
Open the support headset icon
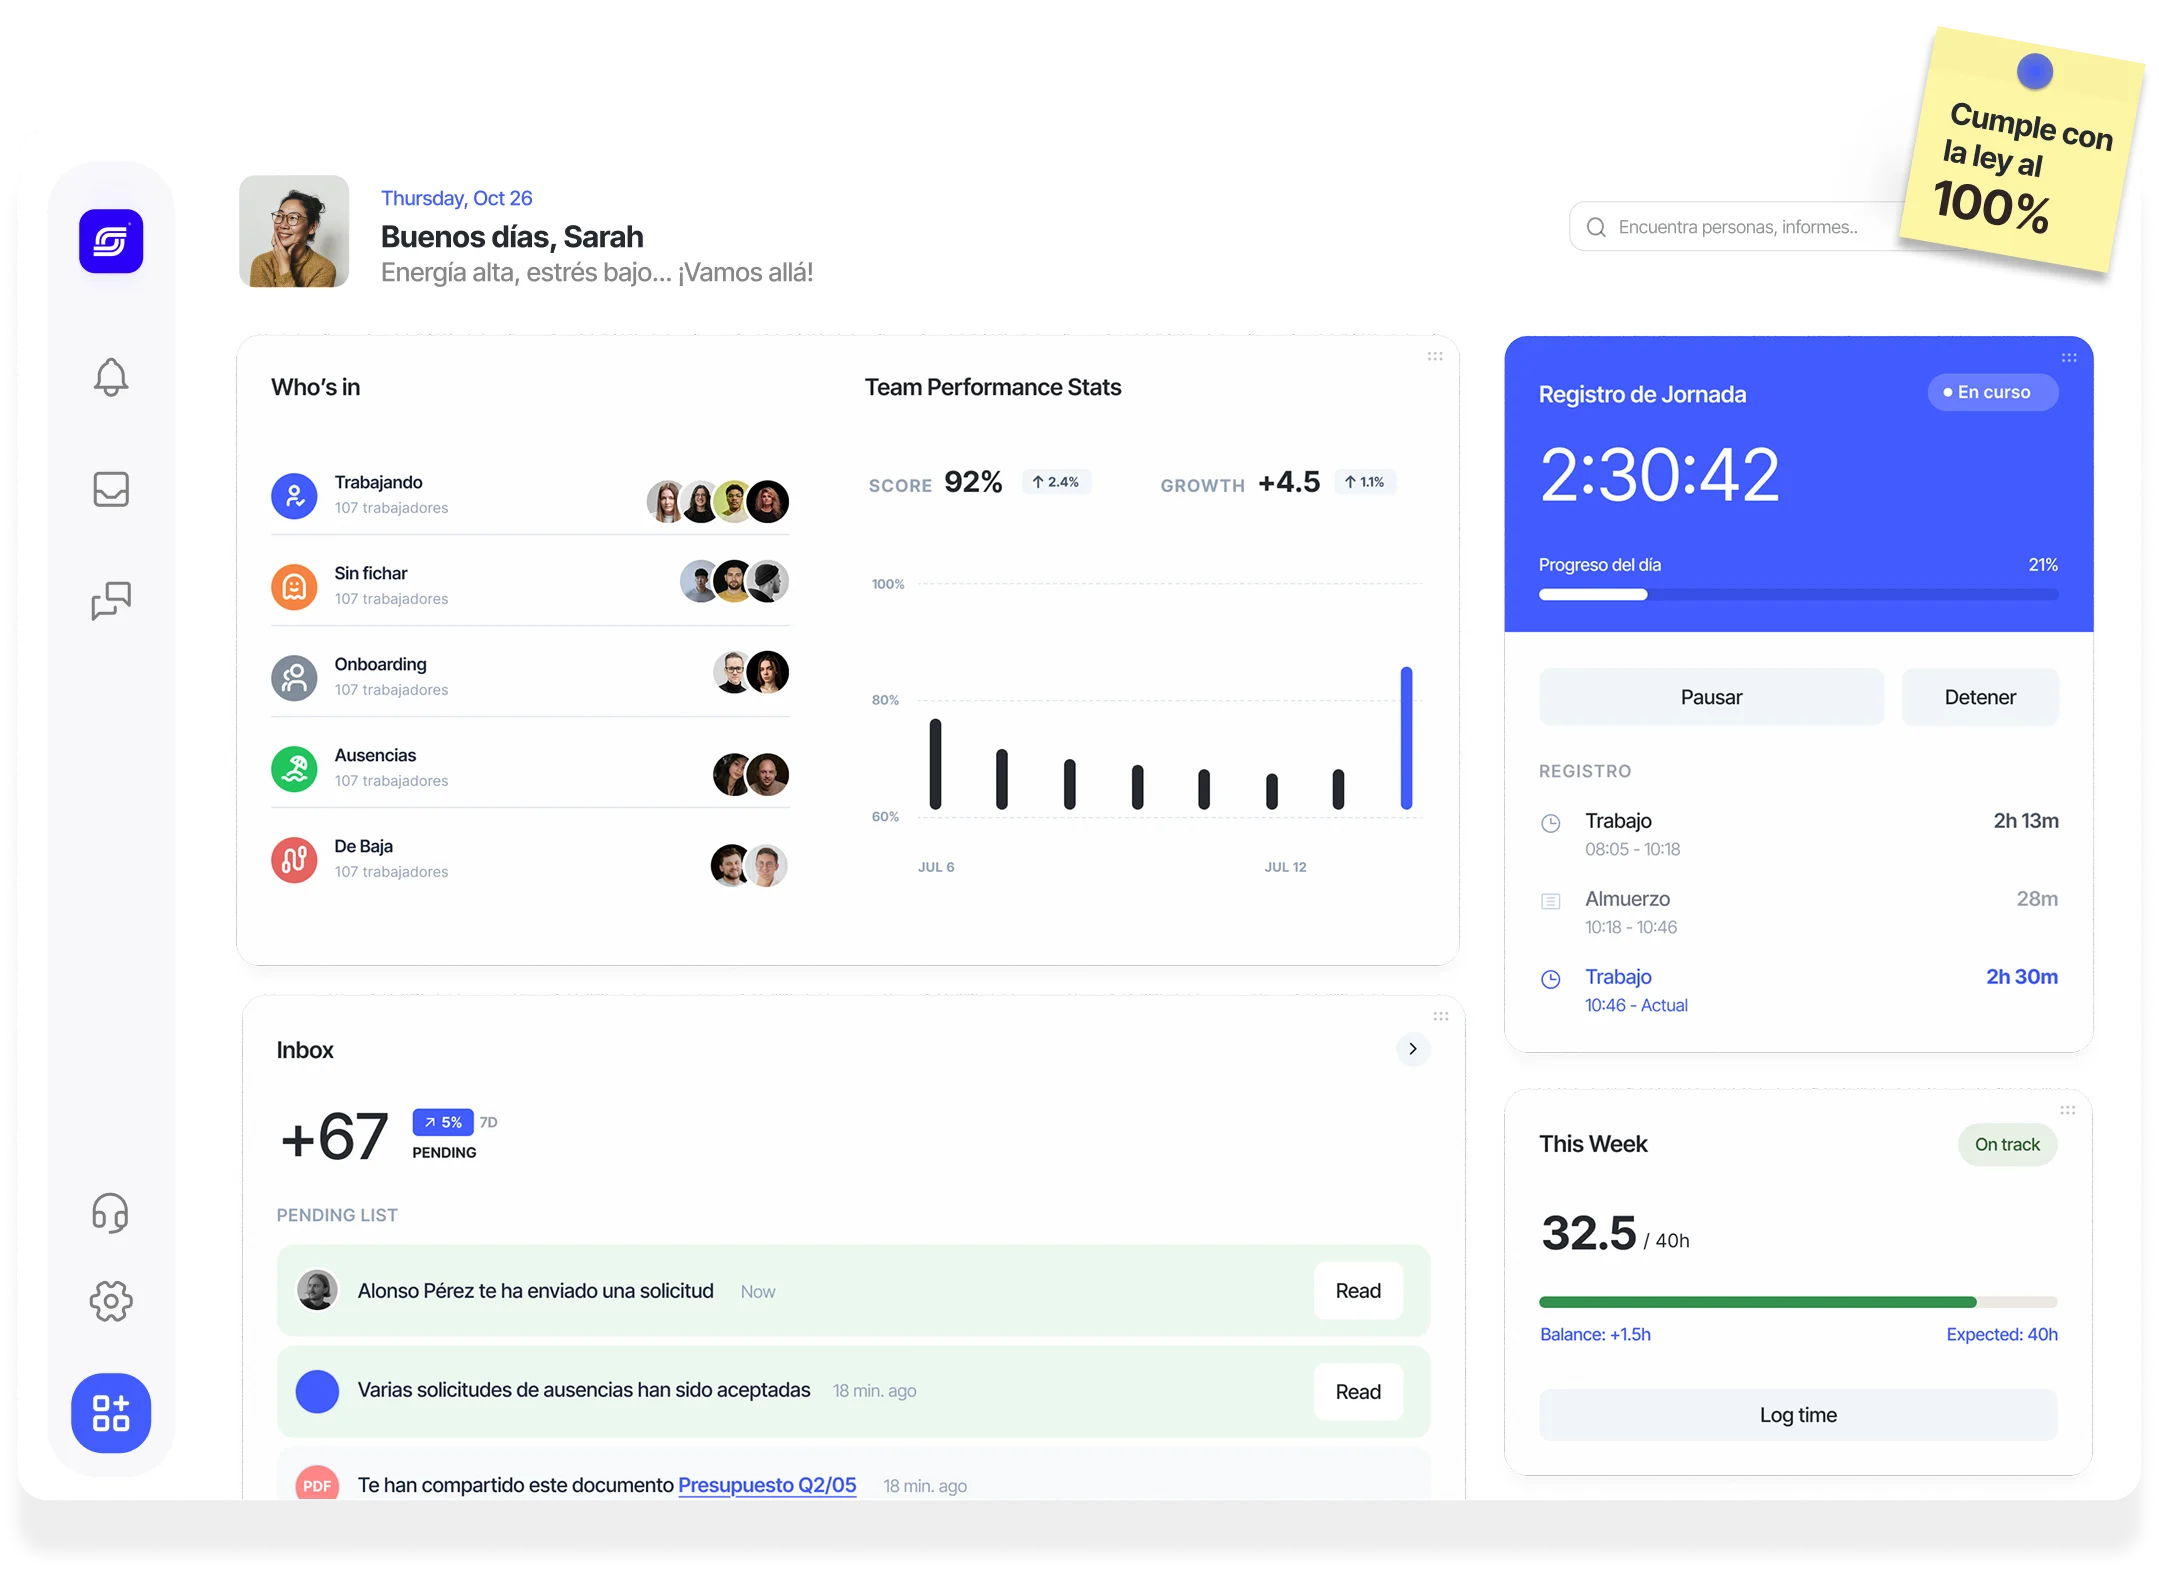click(111, 1213)
